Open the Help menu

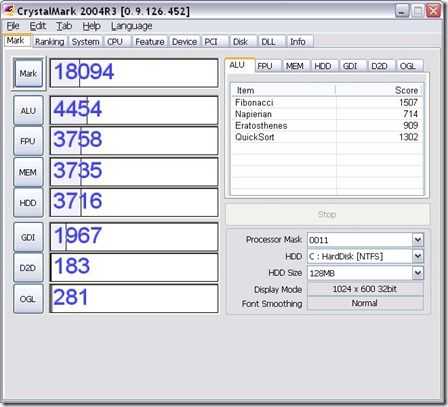91,26
